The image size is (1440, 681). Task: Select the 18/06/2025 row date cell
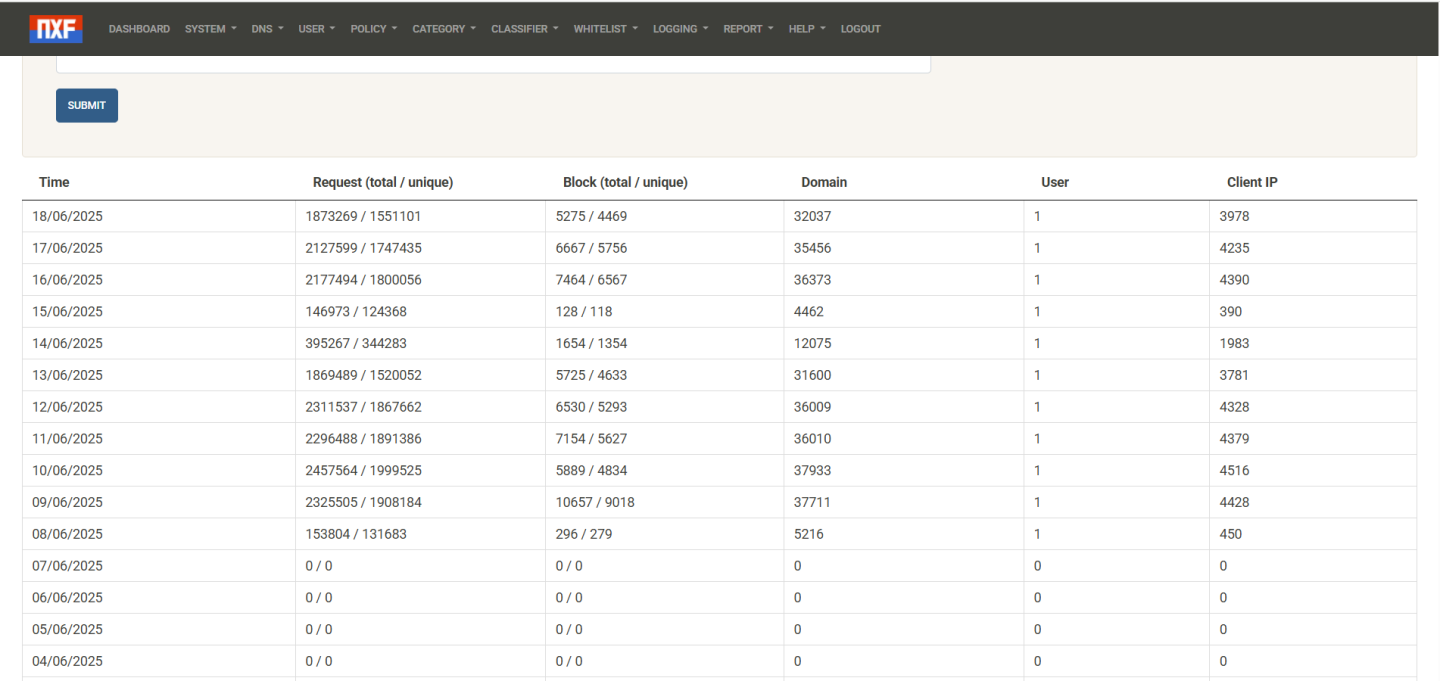coord(68,216)
